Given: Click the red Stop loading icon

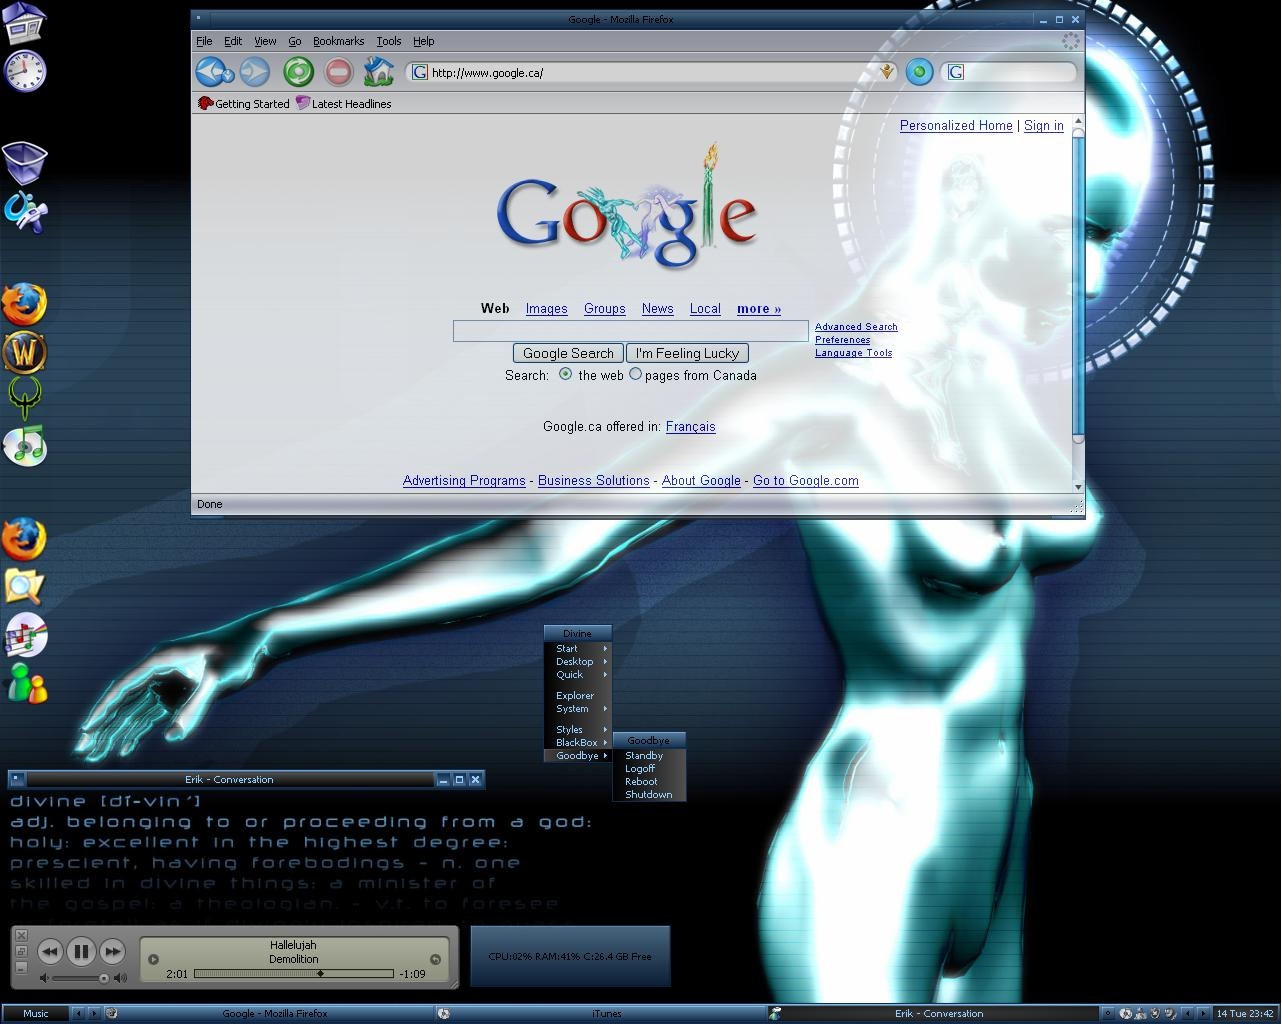Looking at the screenshot, I should [339, 71].
